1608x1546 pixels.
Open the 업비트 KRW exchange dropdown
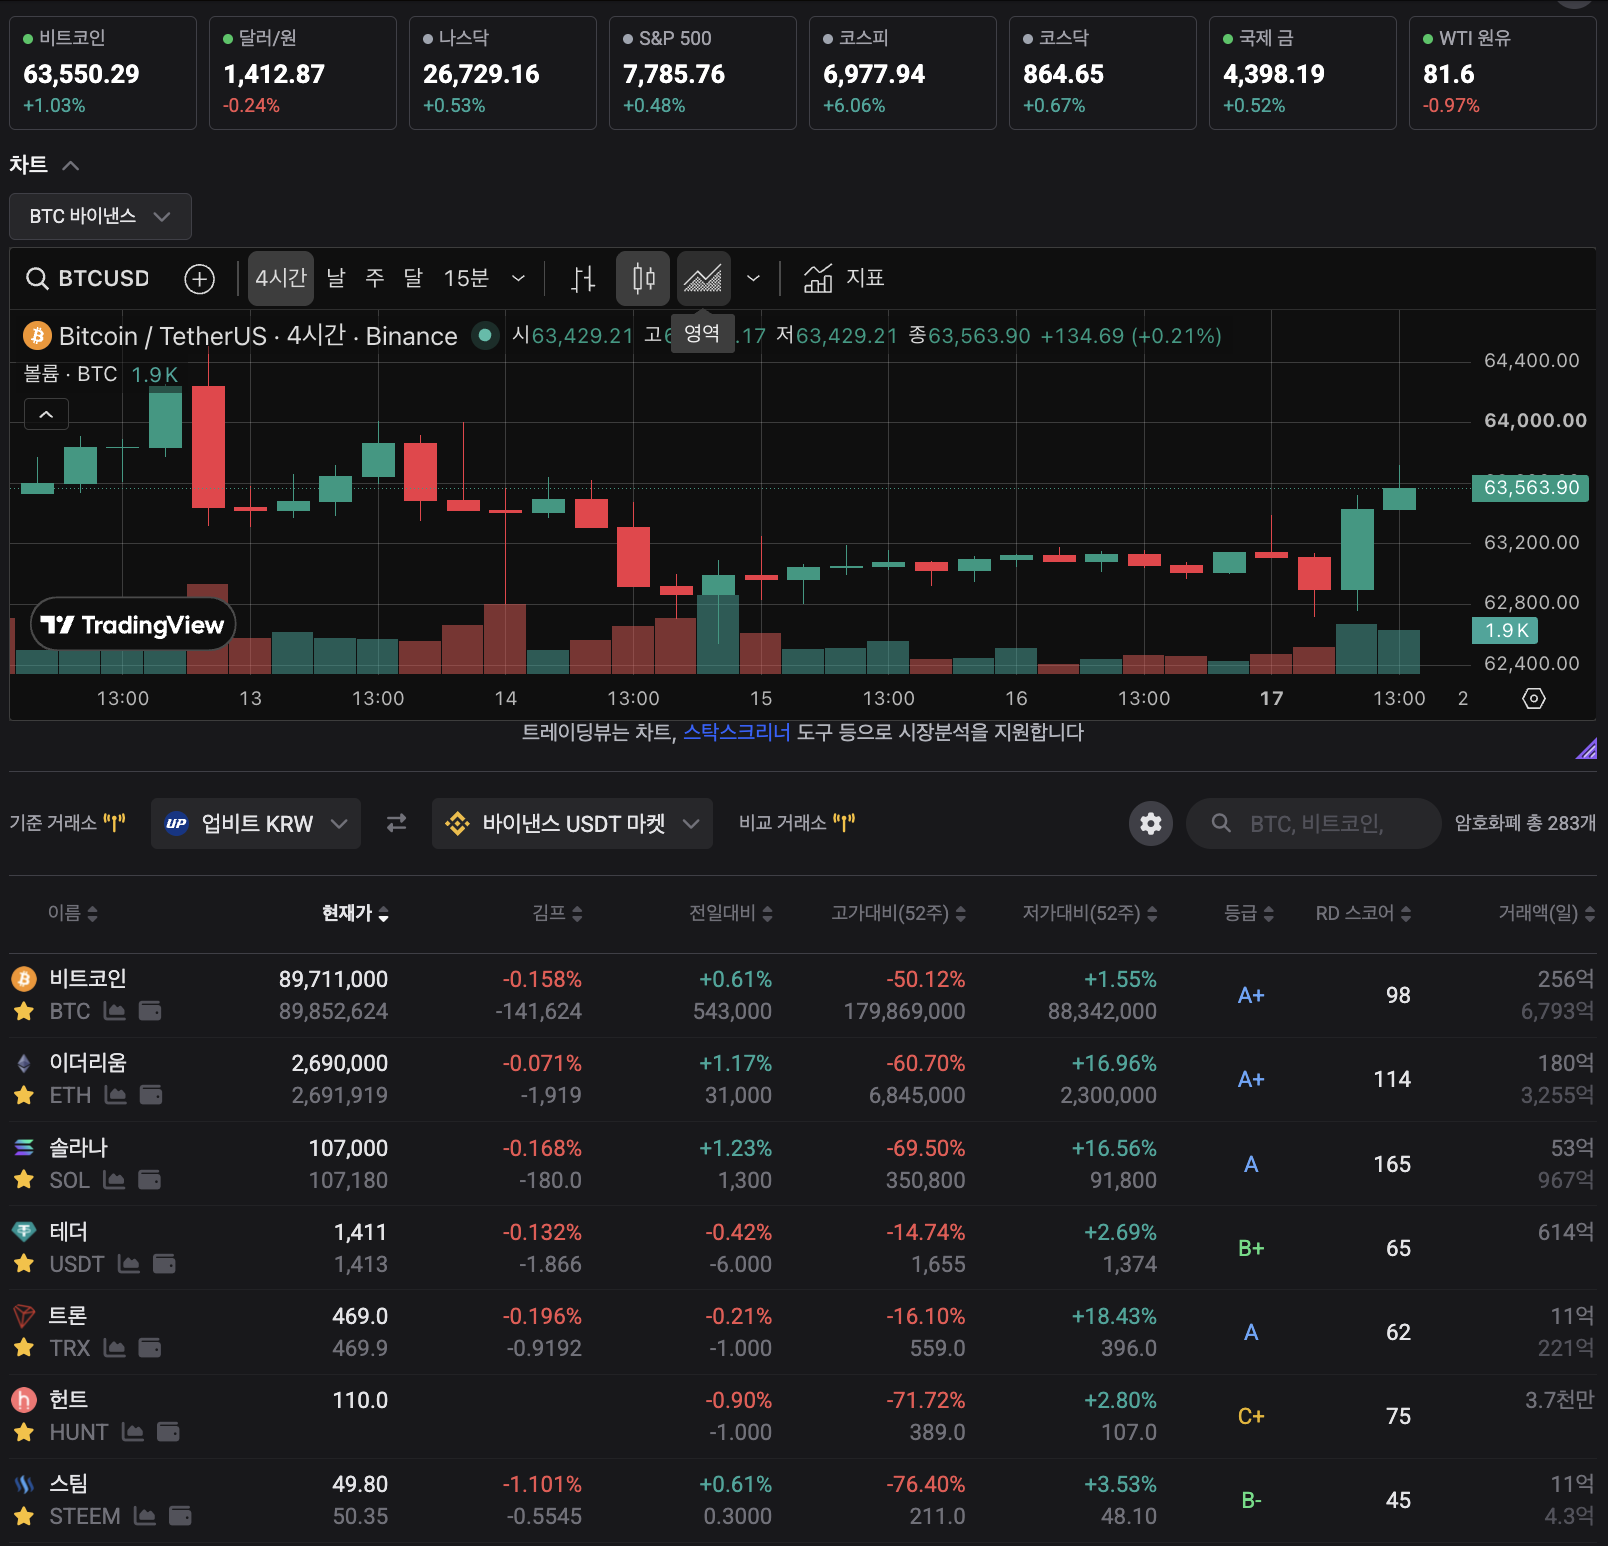coord(256,823)
